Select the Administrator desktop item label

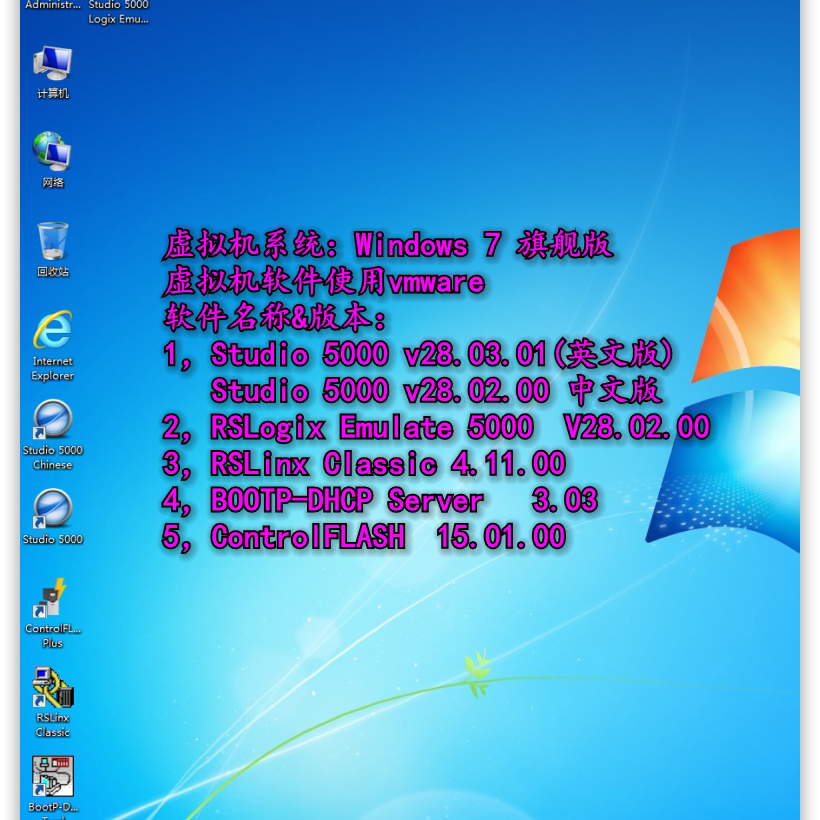pos(53,5)
